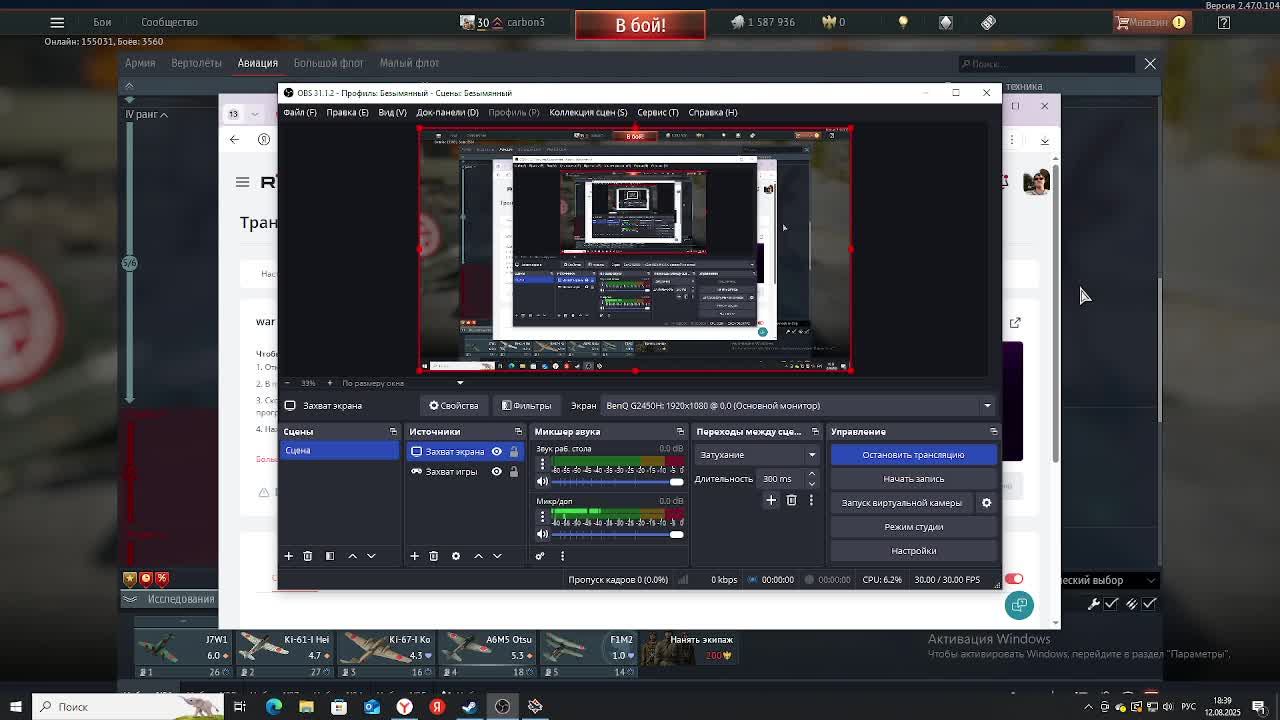Adjust the Микр/доп volume slider
Screen dimensions: 1280x720
point(616,534)
